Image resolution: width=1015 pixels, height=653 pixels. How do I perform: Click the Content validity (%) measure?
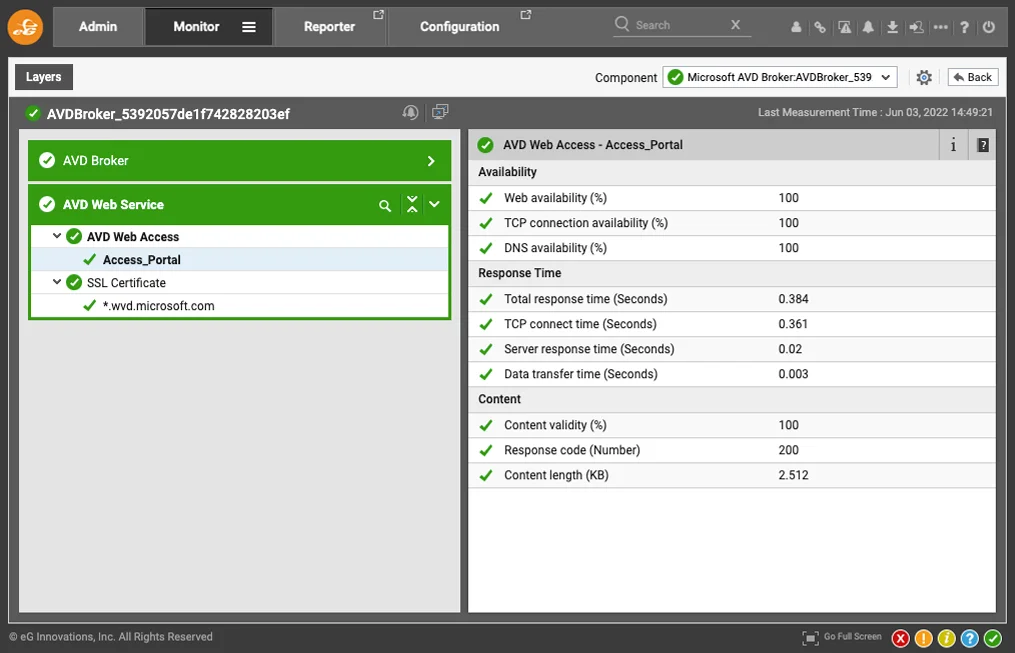(555, 425)
